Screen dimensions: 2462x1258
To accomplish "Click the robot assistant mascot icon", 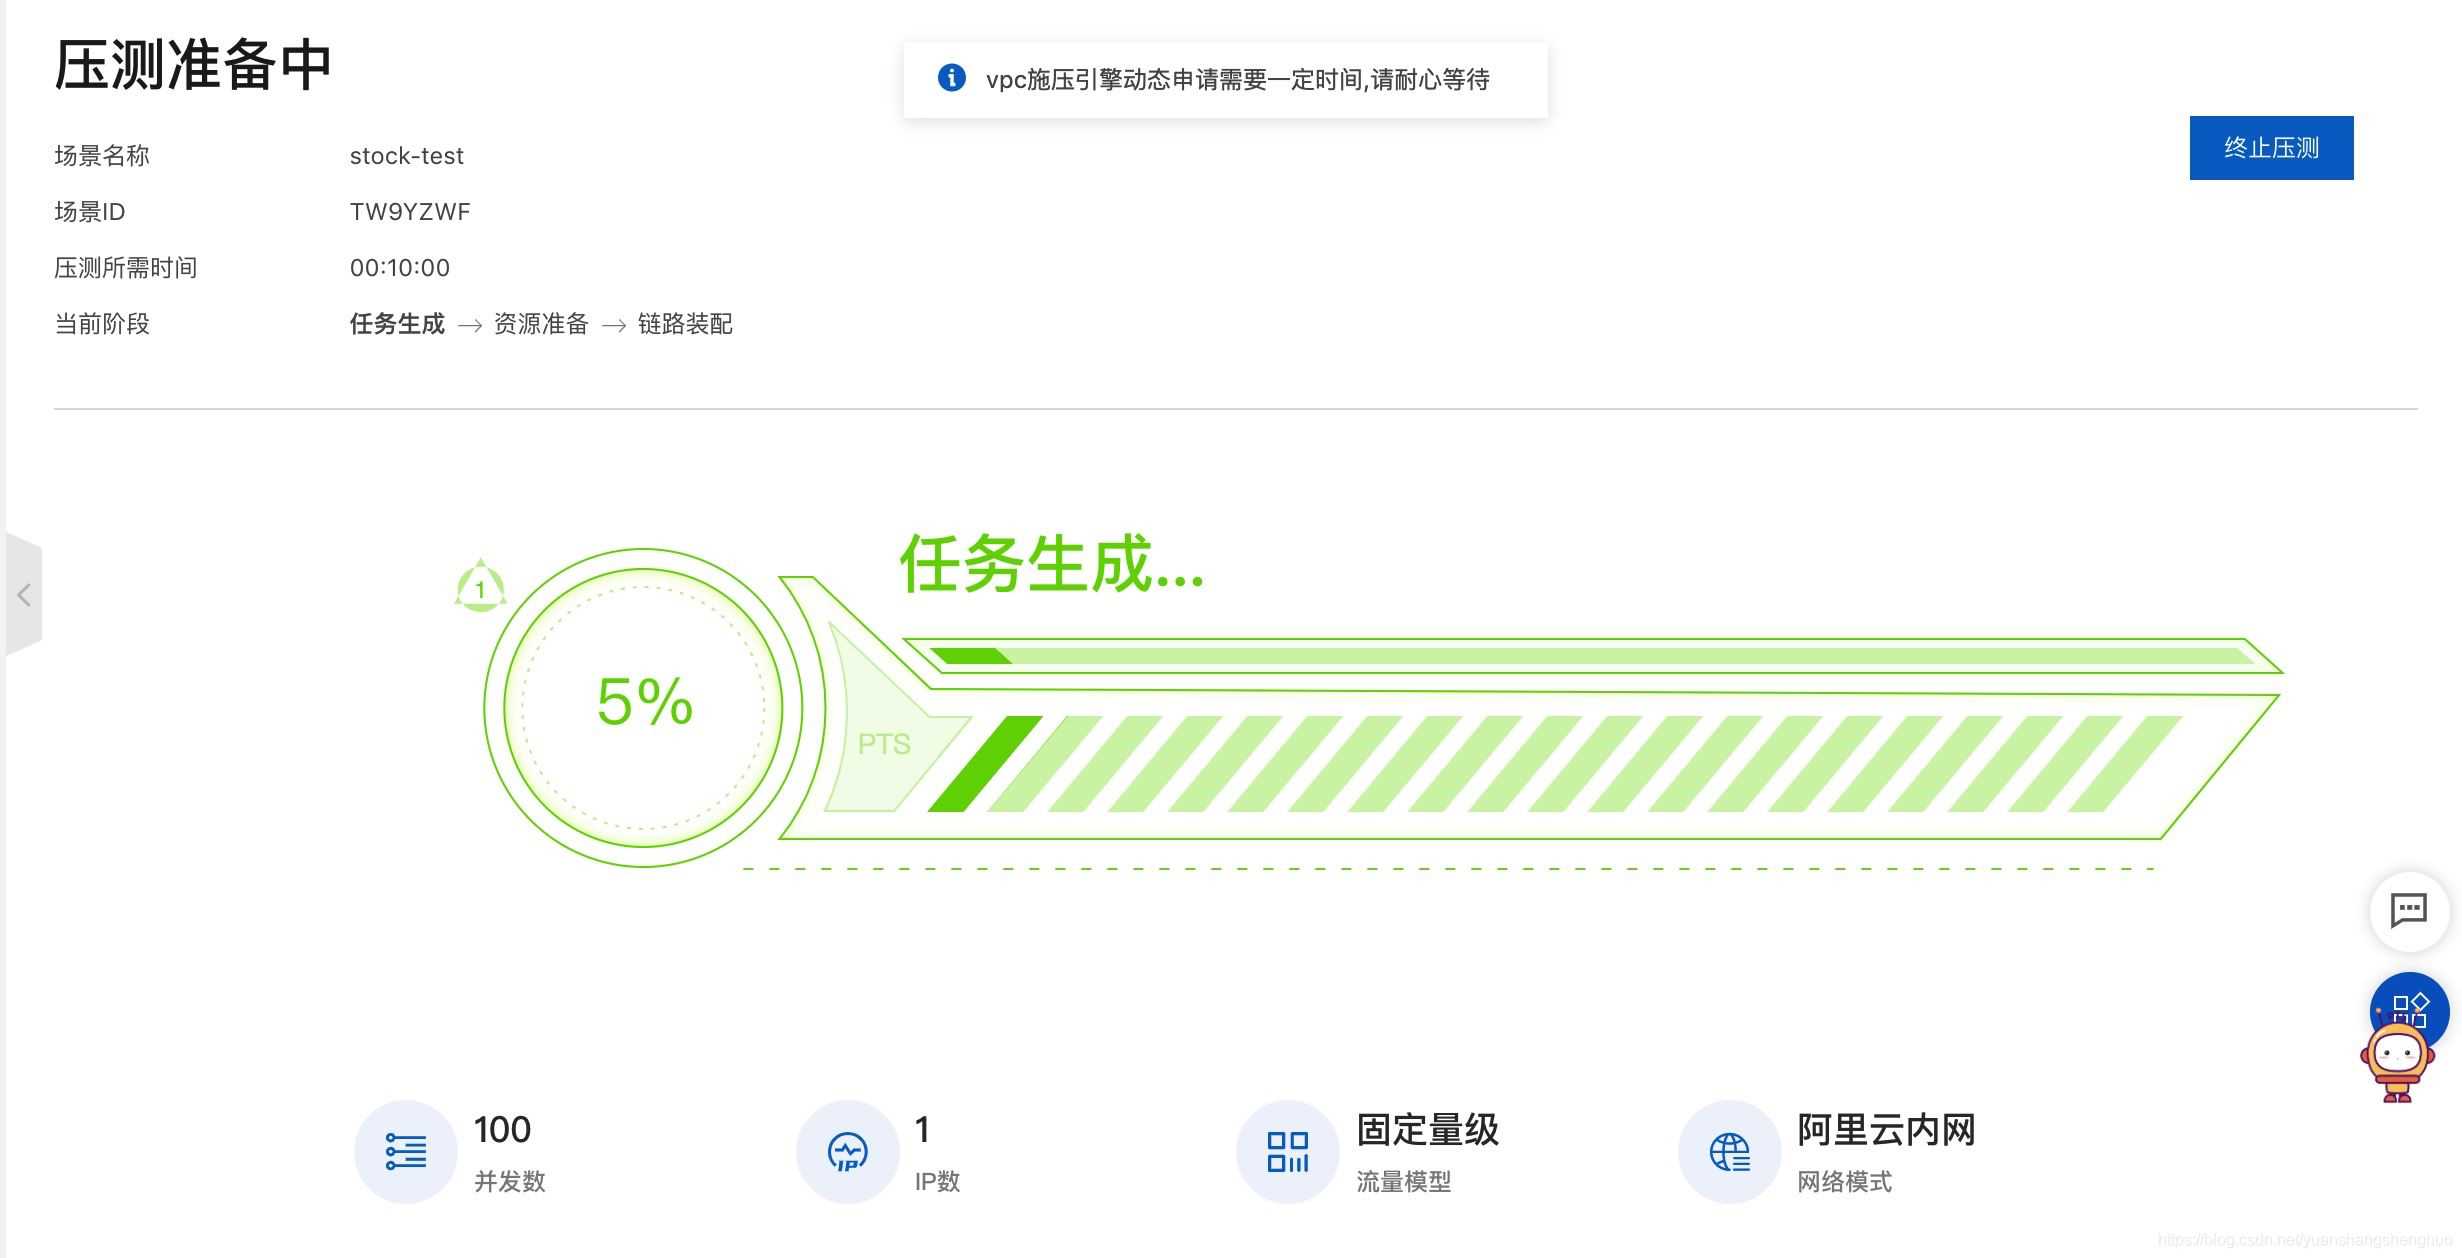I will [2399, 1061].
